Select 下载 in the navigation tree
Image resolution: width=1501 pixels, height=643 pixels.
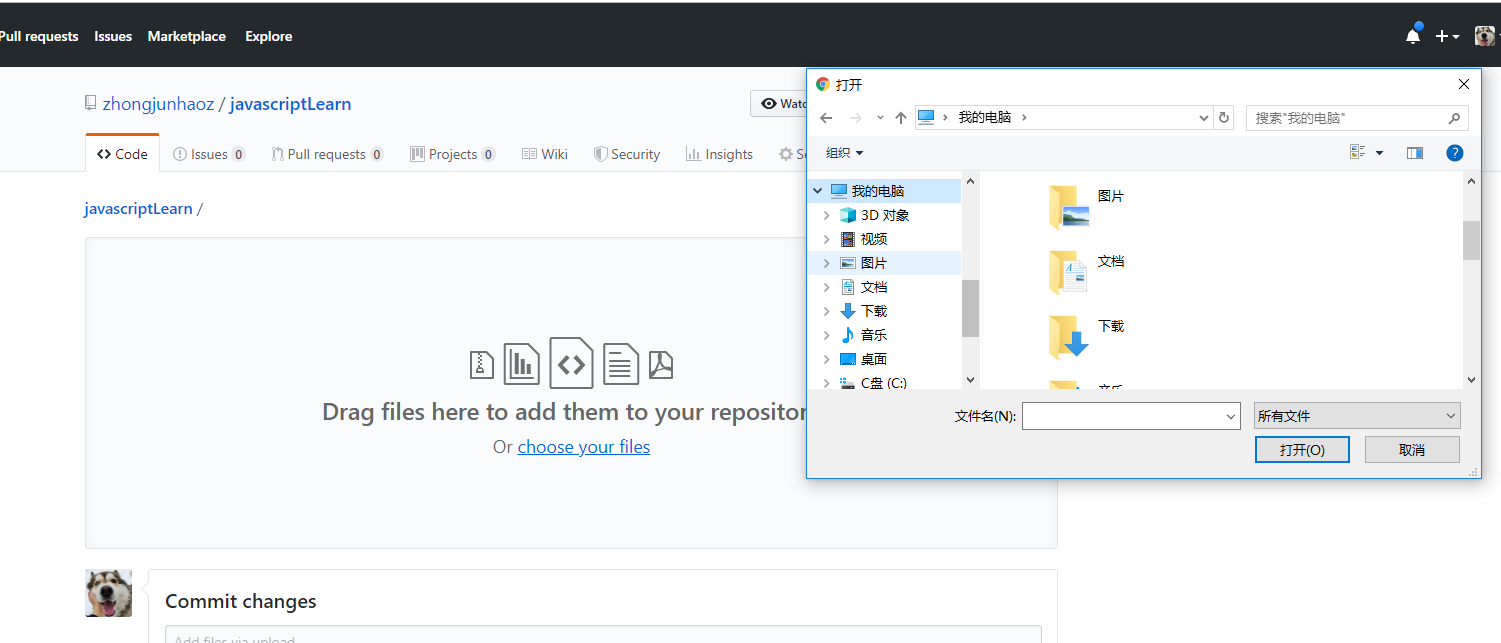(863, 311)
